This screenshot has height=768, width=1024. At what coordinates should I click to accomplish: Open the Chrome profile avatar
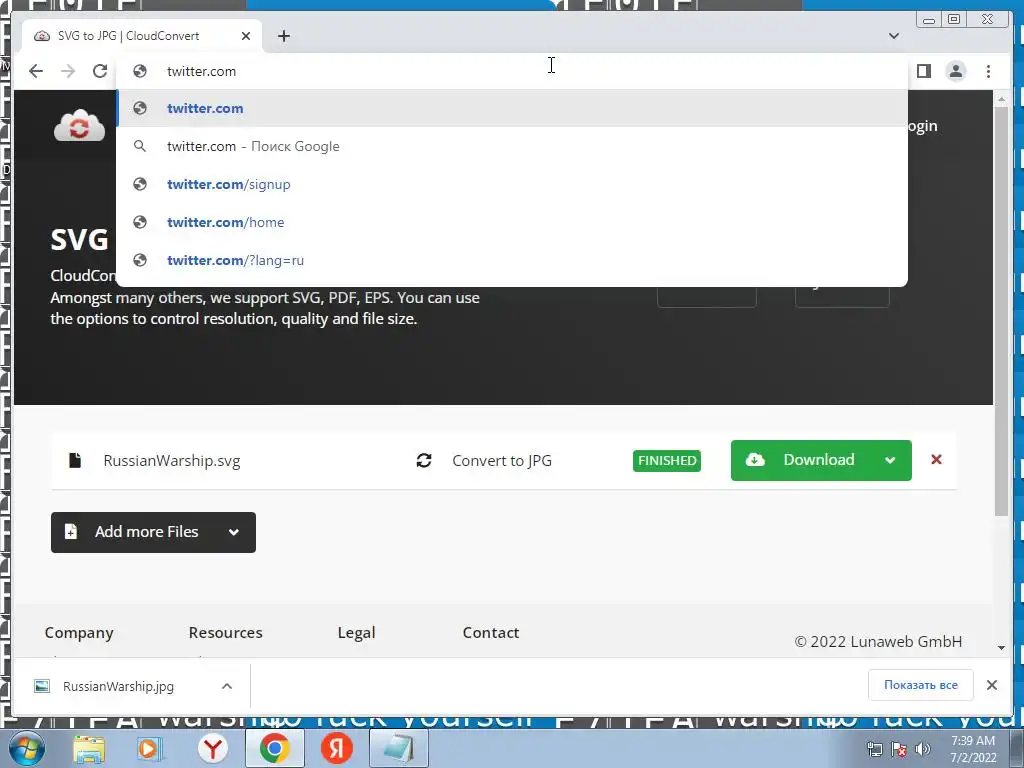point(955,71)
